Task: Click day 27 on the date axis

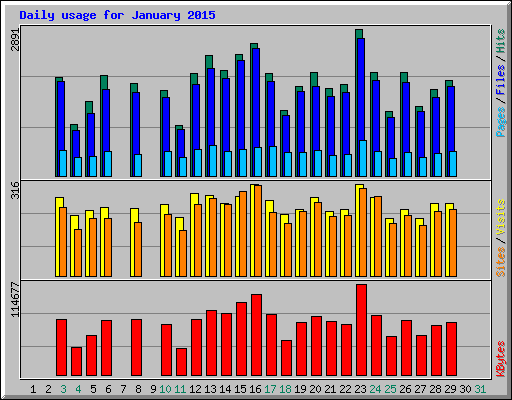Action: (x=420, y=389)
